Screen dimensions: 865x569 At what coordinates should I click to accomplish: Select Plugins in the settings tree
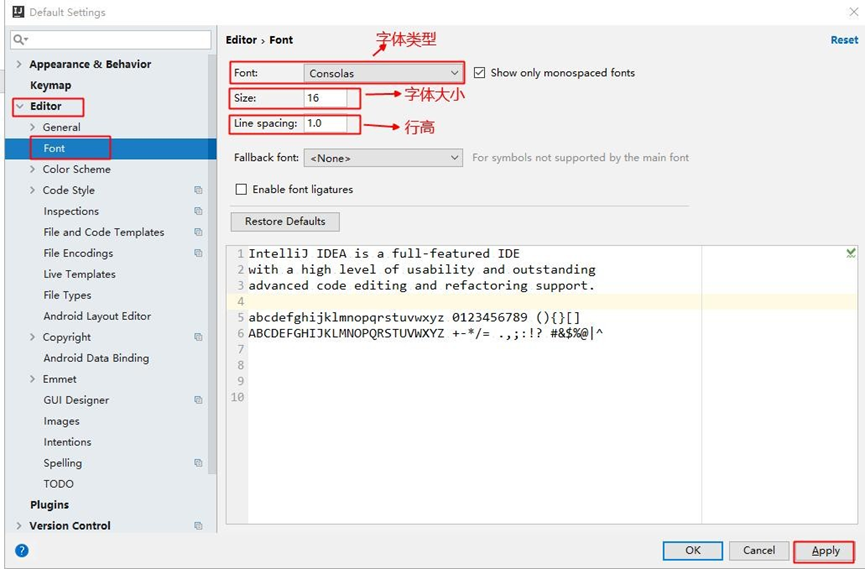click(50, 504)
